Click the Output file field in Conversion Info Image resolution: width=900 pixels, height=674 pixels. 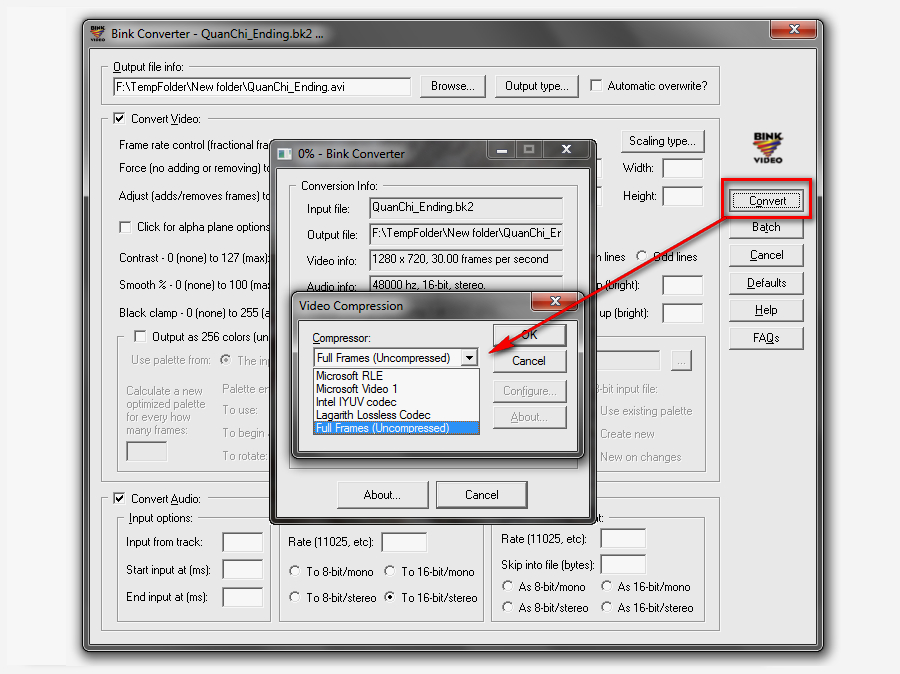click(466, 234)
